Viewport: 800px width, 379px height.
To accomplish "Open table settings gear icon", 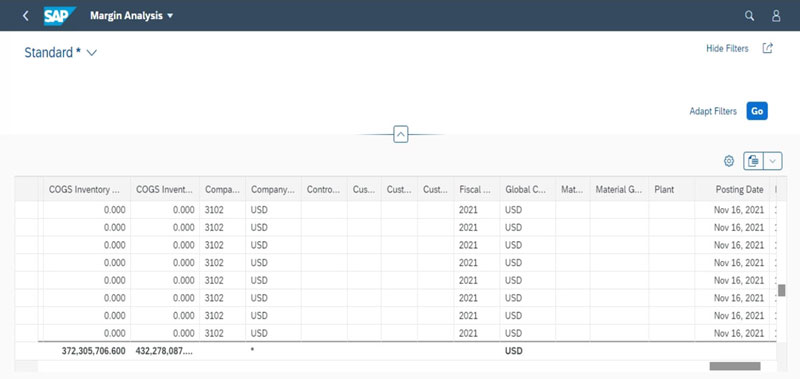I will point(729,161).
